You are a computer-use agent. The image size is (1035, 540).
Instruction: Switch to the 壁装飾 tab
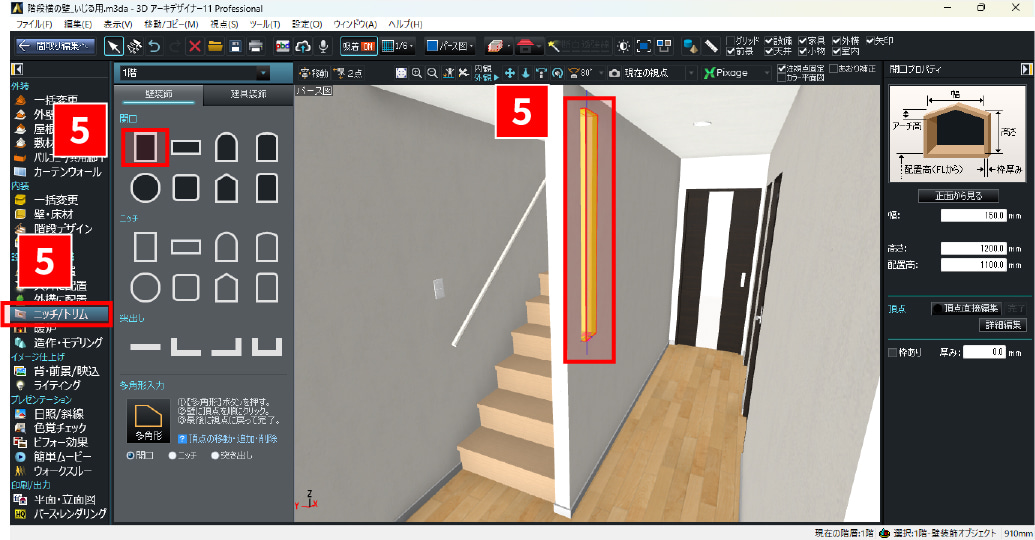click(158, 94)
